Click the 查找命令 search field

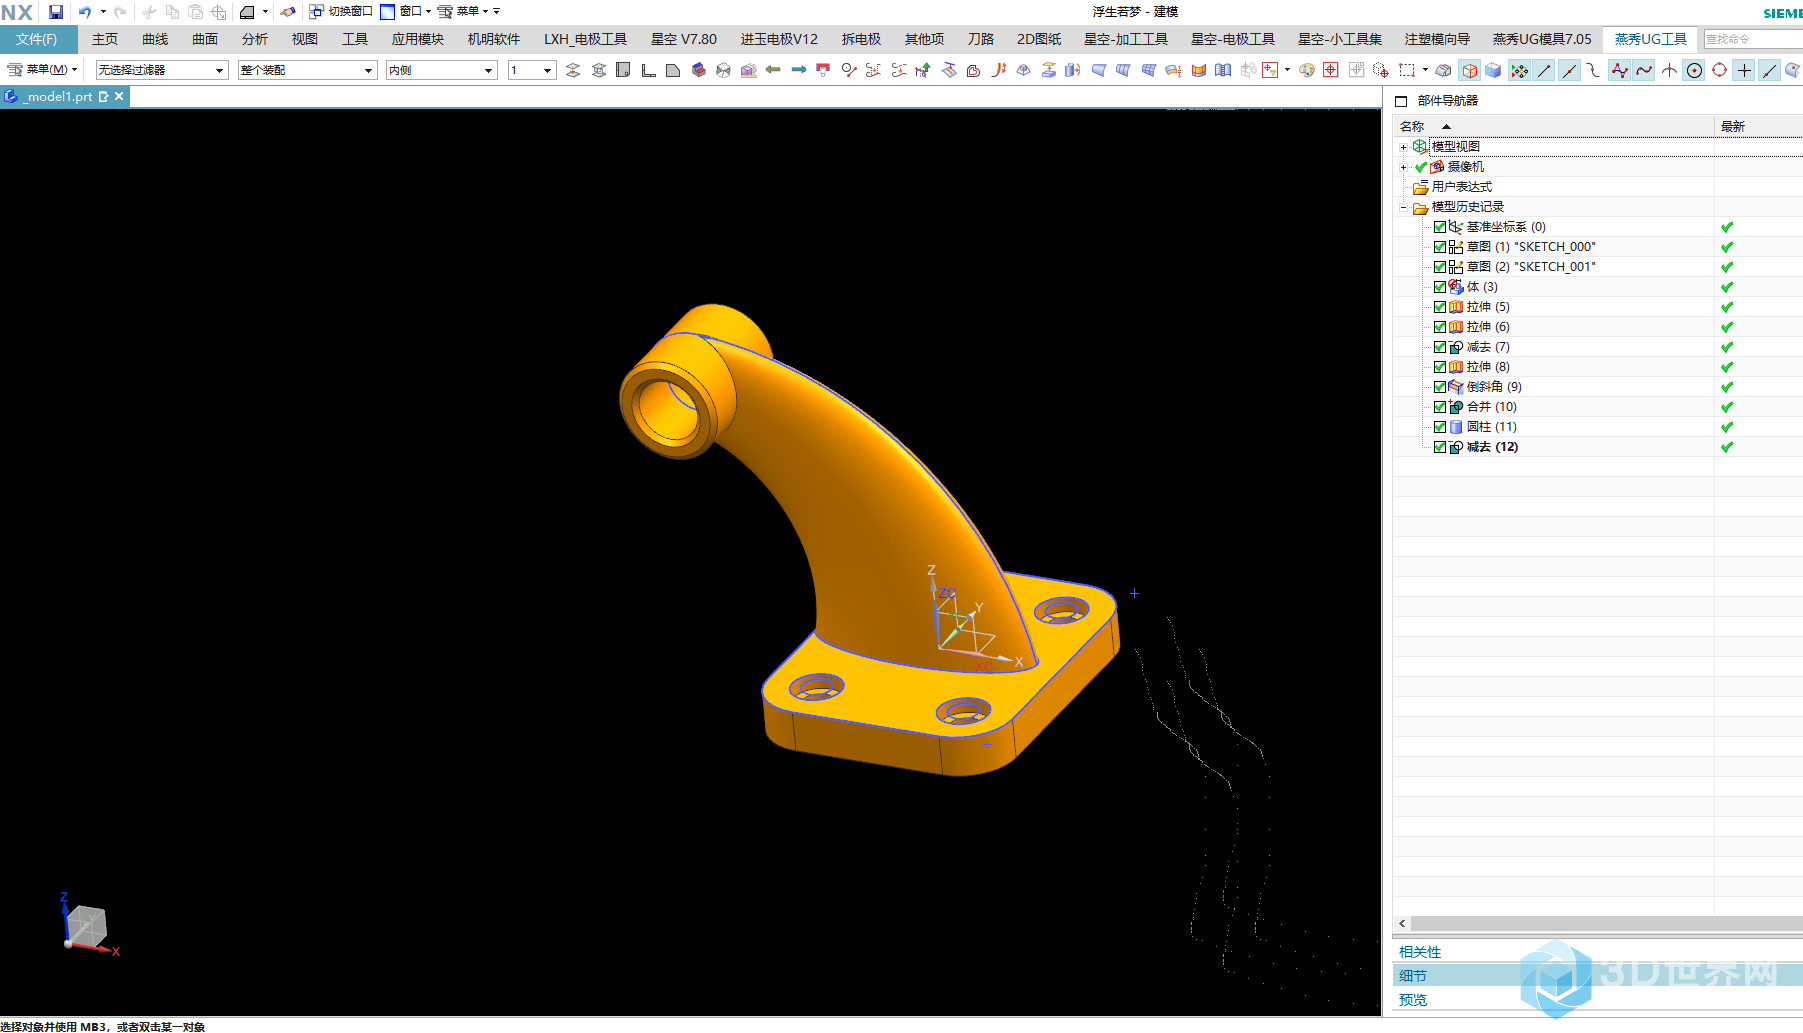(x=1753, y=39)
